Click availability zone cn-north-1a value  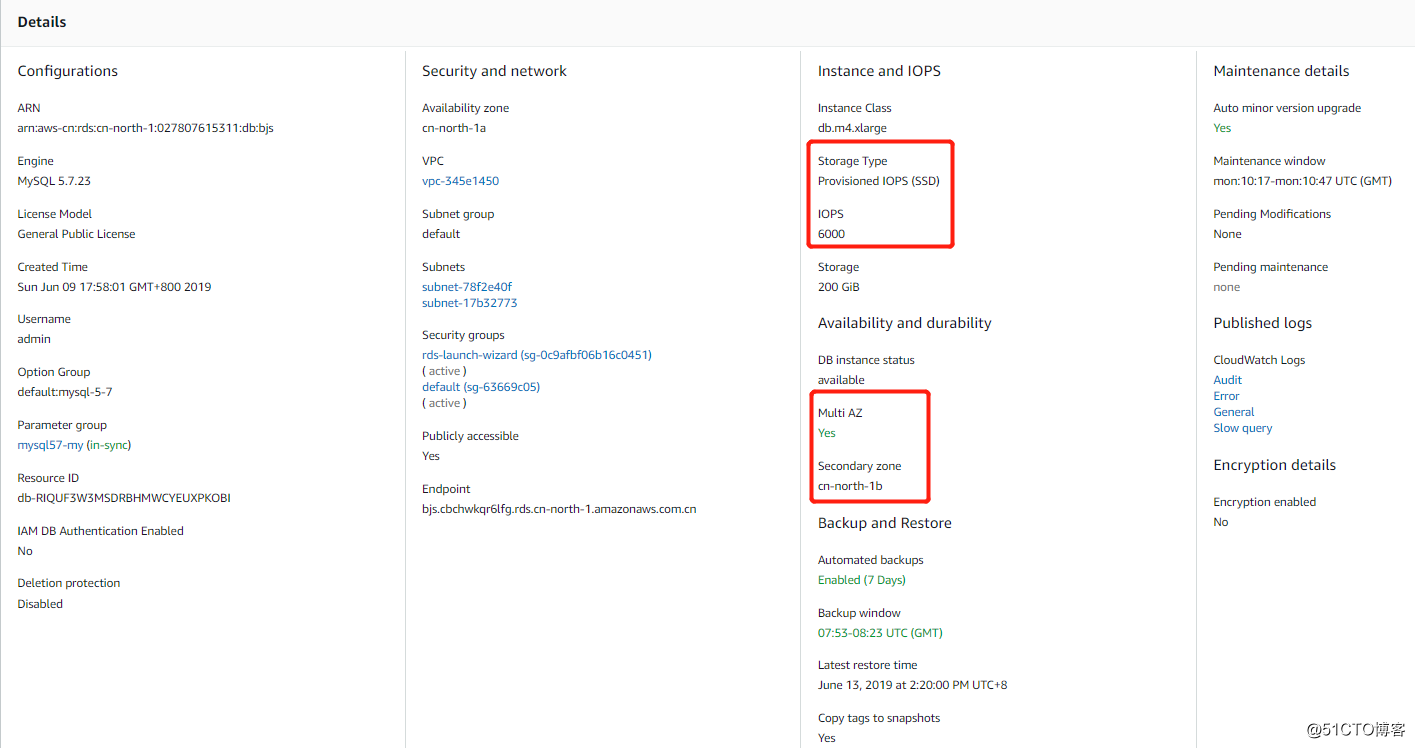coord(454,128)
